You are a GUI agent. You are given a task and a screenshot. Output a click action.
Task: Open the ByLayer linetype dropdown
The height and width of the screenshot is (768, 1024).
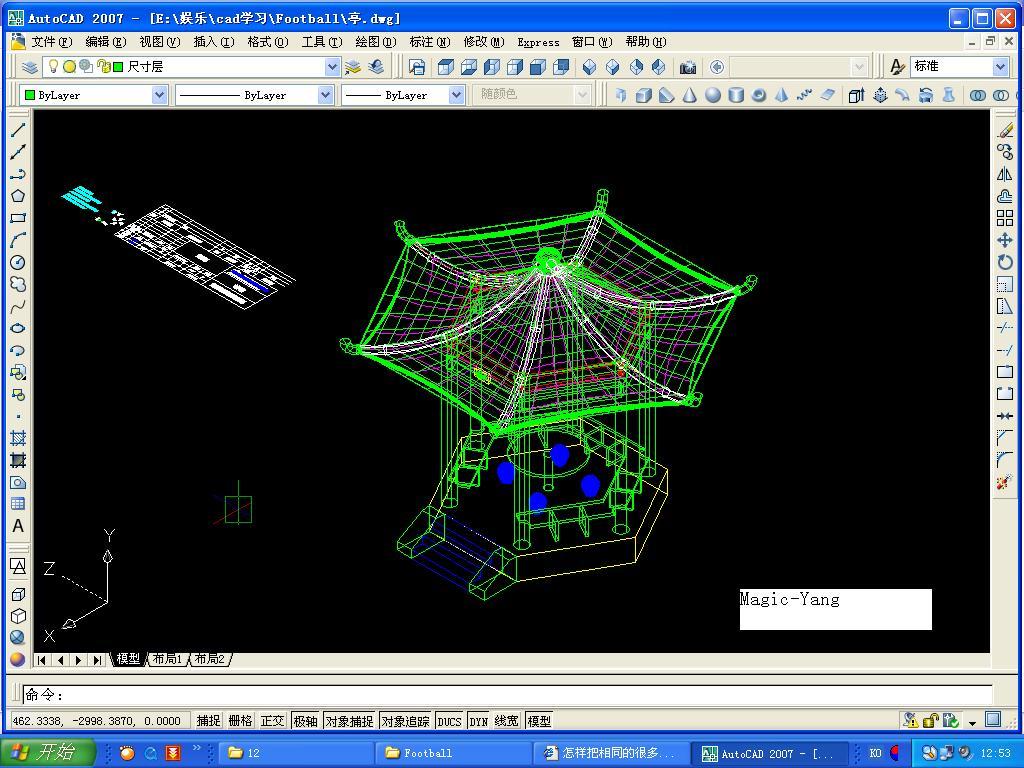click(x=325, y=95)
